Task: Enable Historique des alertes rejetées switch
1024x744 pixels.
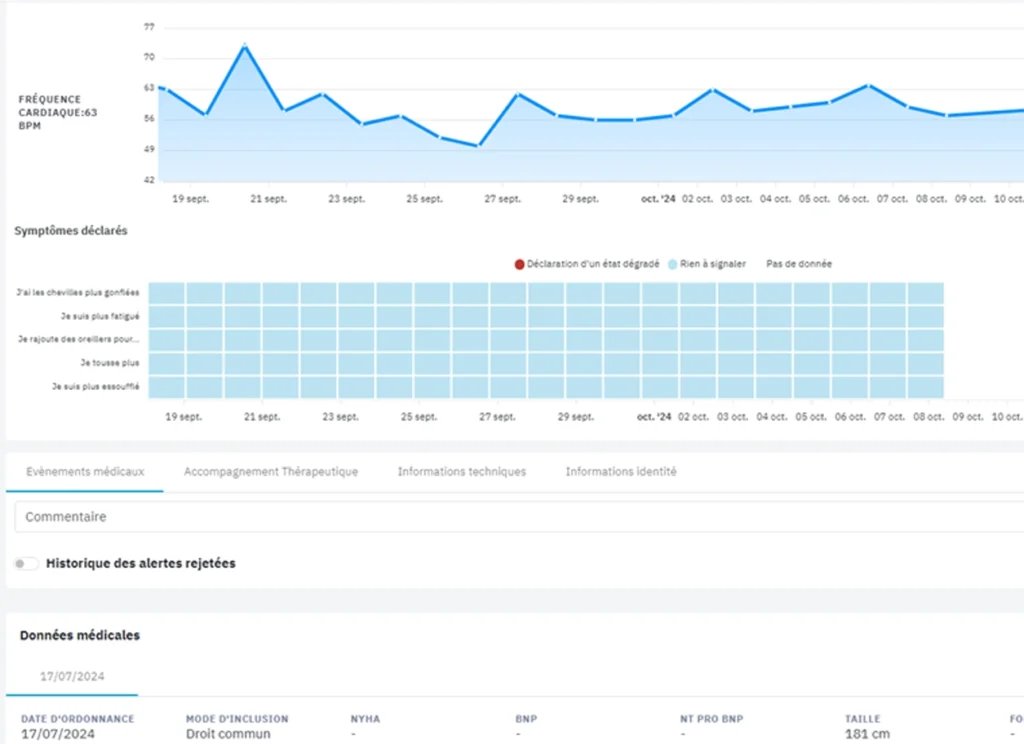Action: [27, 564]
